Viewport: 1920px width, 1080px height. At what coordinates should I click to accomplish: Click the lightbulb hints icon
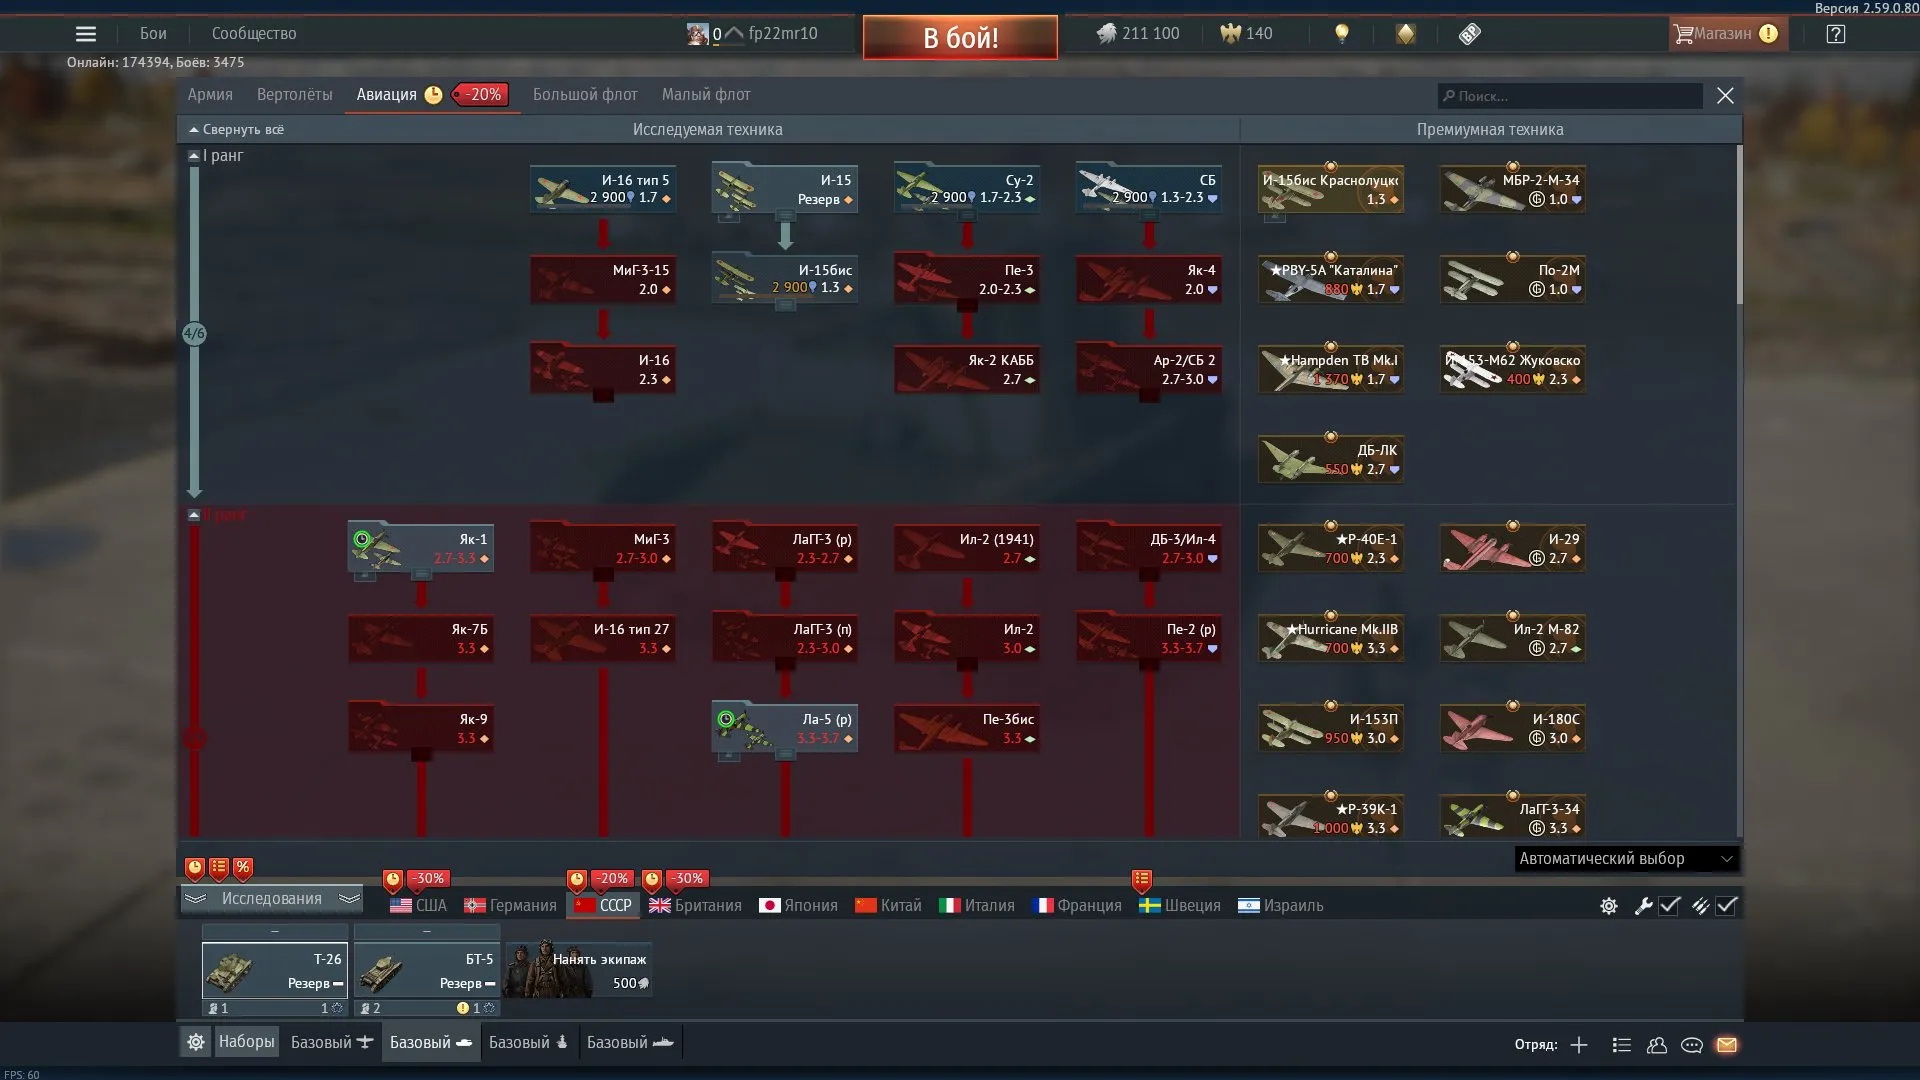coord(1342,33)
